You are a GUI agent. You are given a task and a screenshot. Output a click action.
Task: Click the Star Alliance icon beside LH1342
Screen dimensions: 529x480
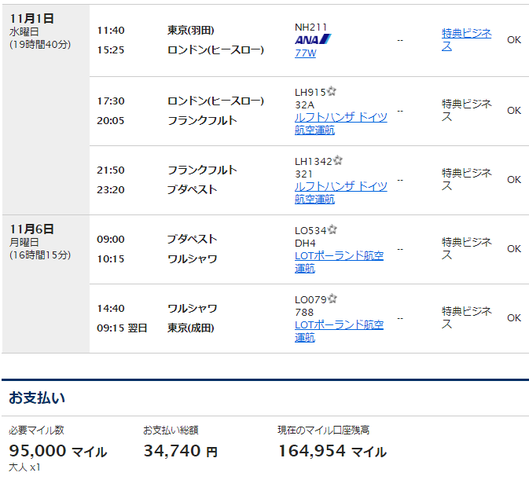338,160
